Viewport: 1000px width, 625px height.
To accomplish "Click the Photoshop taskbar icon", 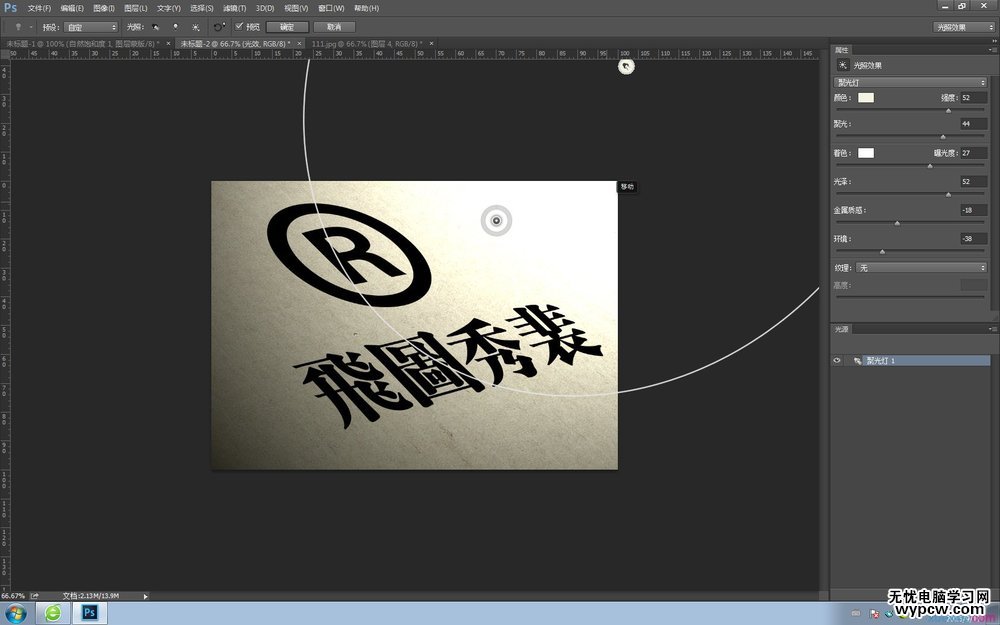I will [x=89, y=614].
